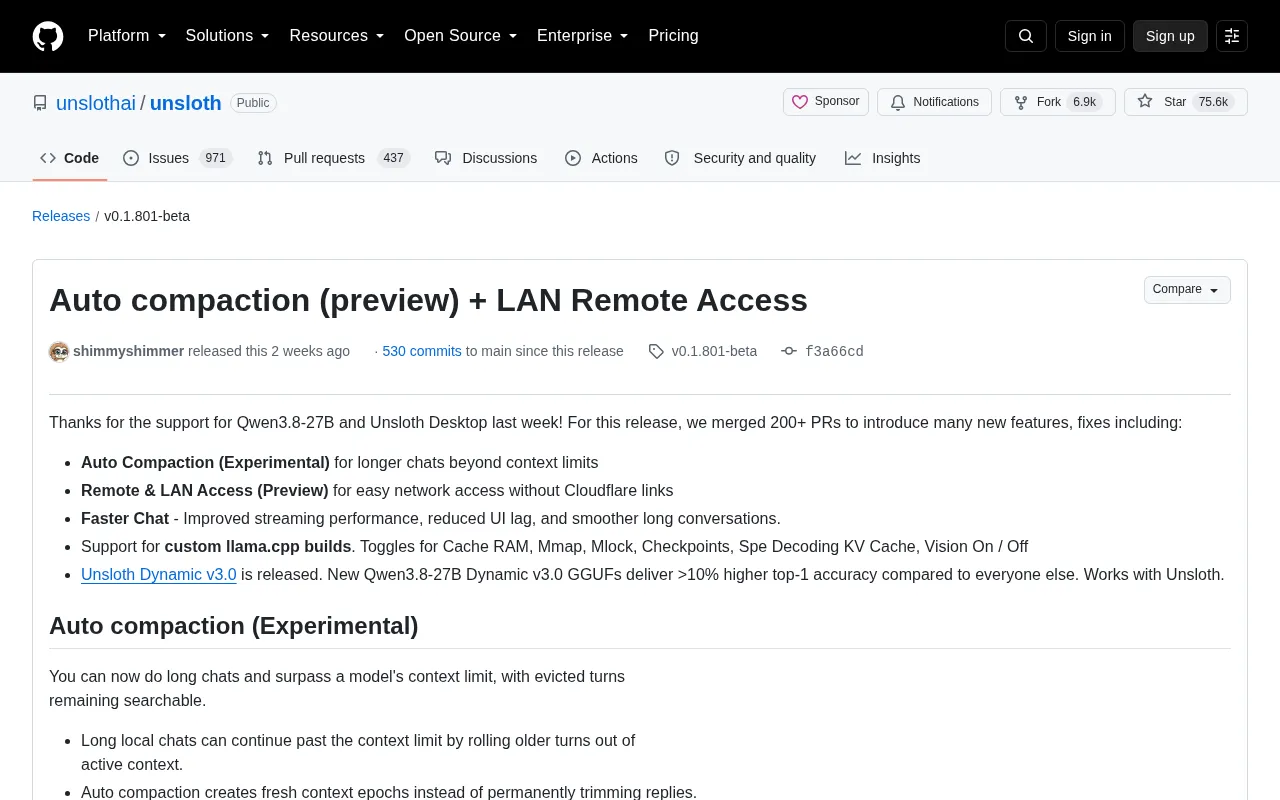Click the 437 pull requests counter
This screenshot has height=800, width=1280.
(x=394, y=158)
